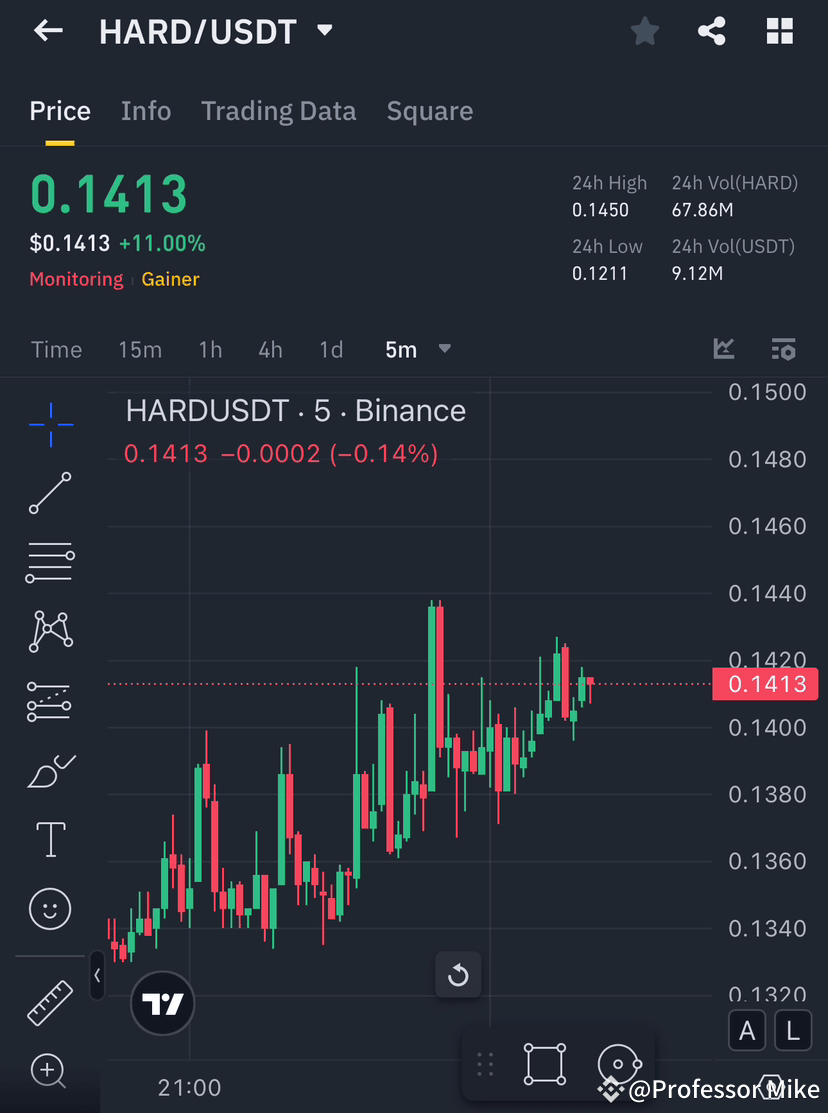Open the trading pair selector next to HARD/USDT
Image resolution: width=828 pixels, height=1113 pixels.
click(324, 31)
